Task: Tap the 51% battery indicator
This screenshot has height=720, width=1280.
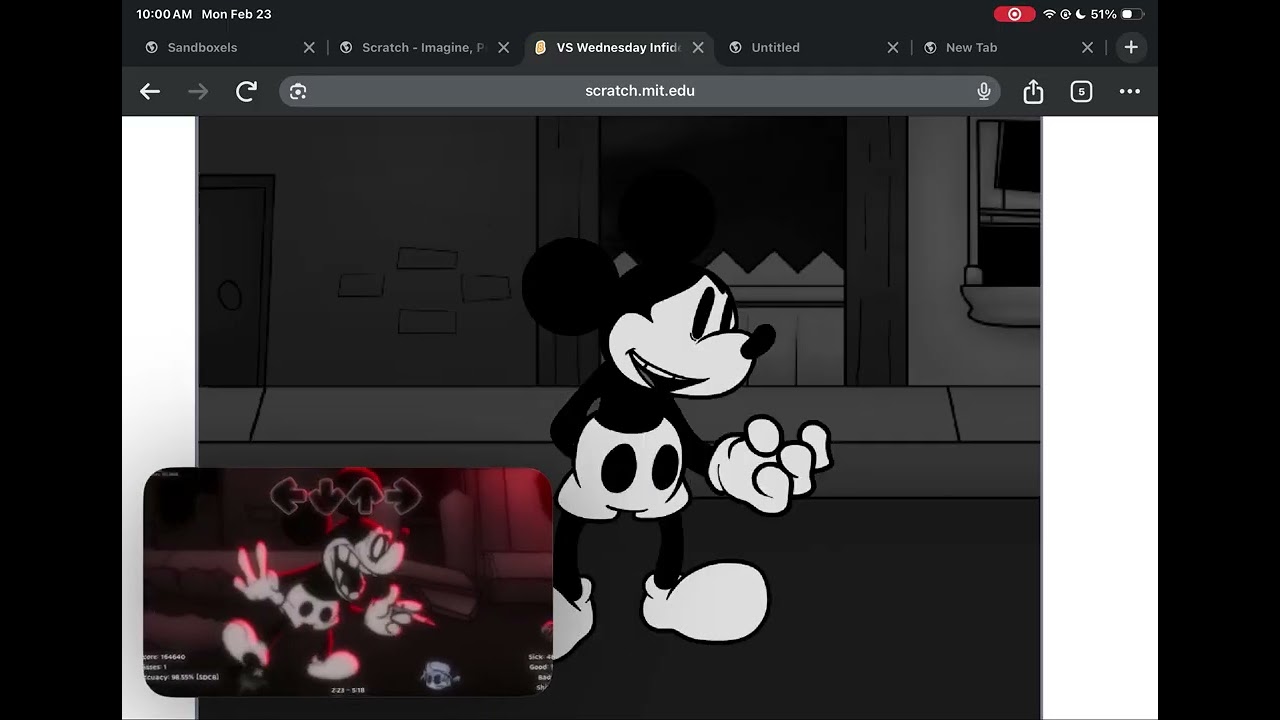Action: tap(1117, 14)
